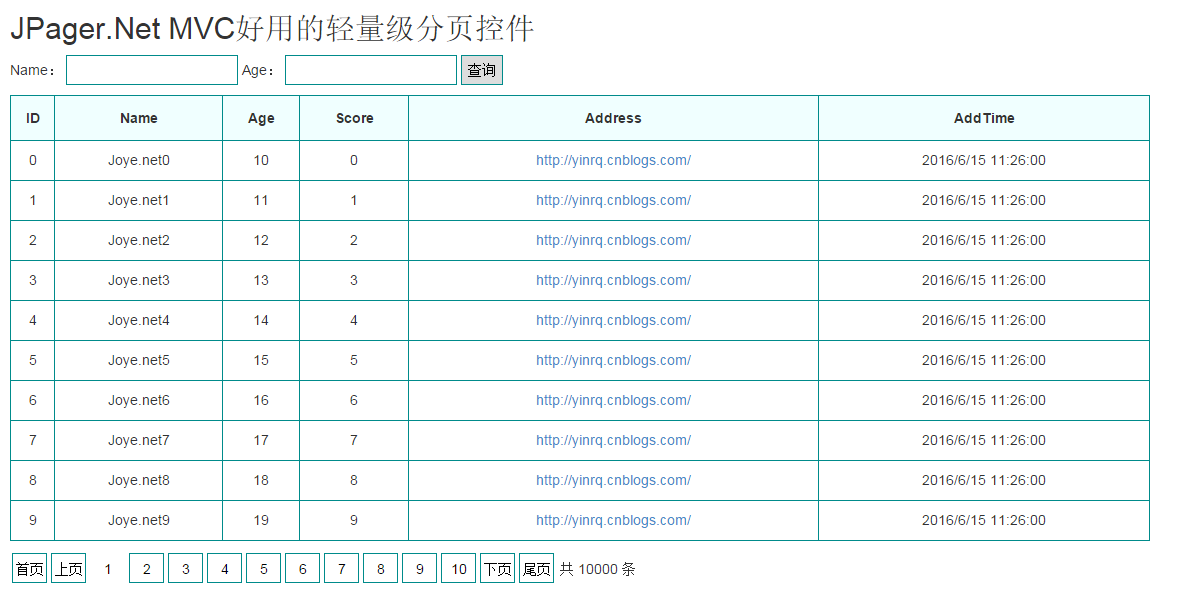1181x598 pixels.
Task: Click the Address column header
Action: (613, 118)
